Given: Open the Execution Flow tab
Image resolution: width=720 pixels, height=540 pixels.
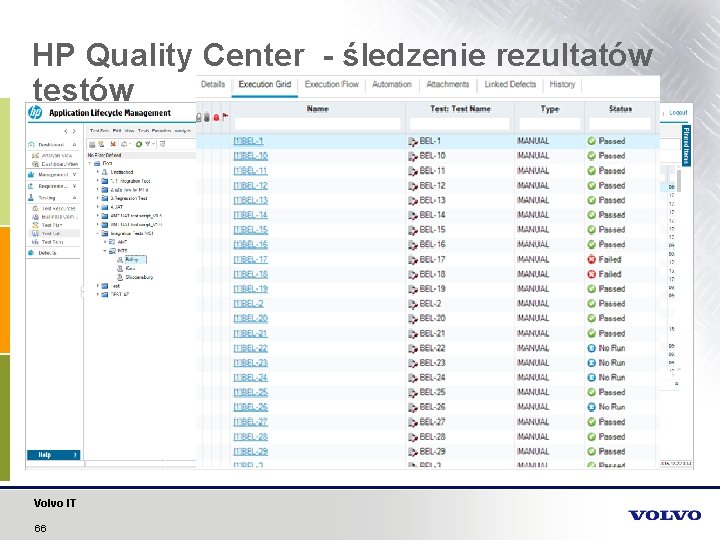Looking at the screenshot, I should point(332,84).
